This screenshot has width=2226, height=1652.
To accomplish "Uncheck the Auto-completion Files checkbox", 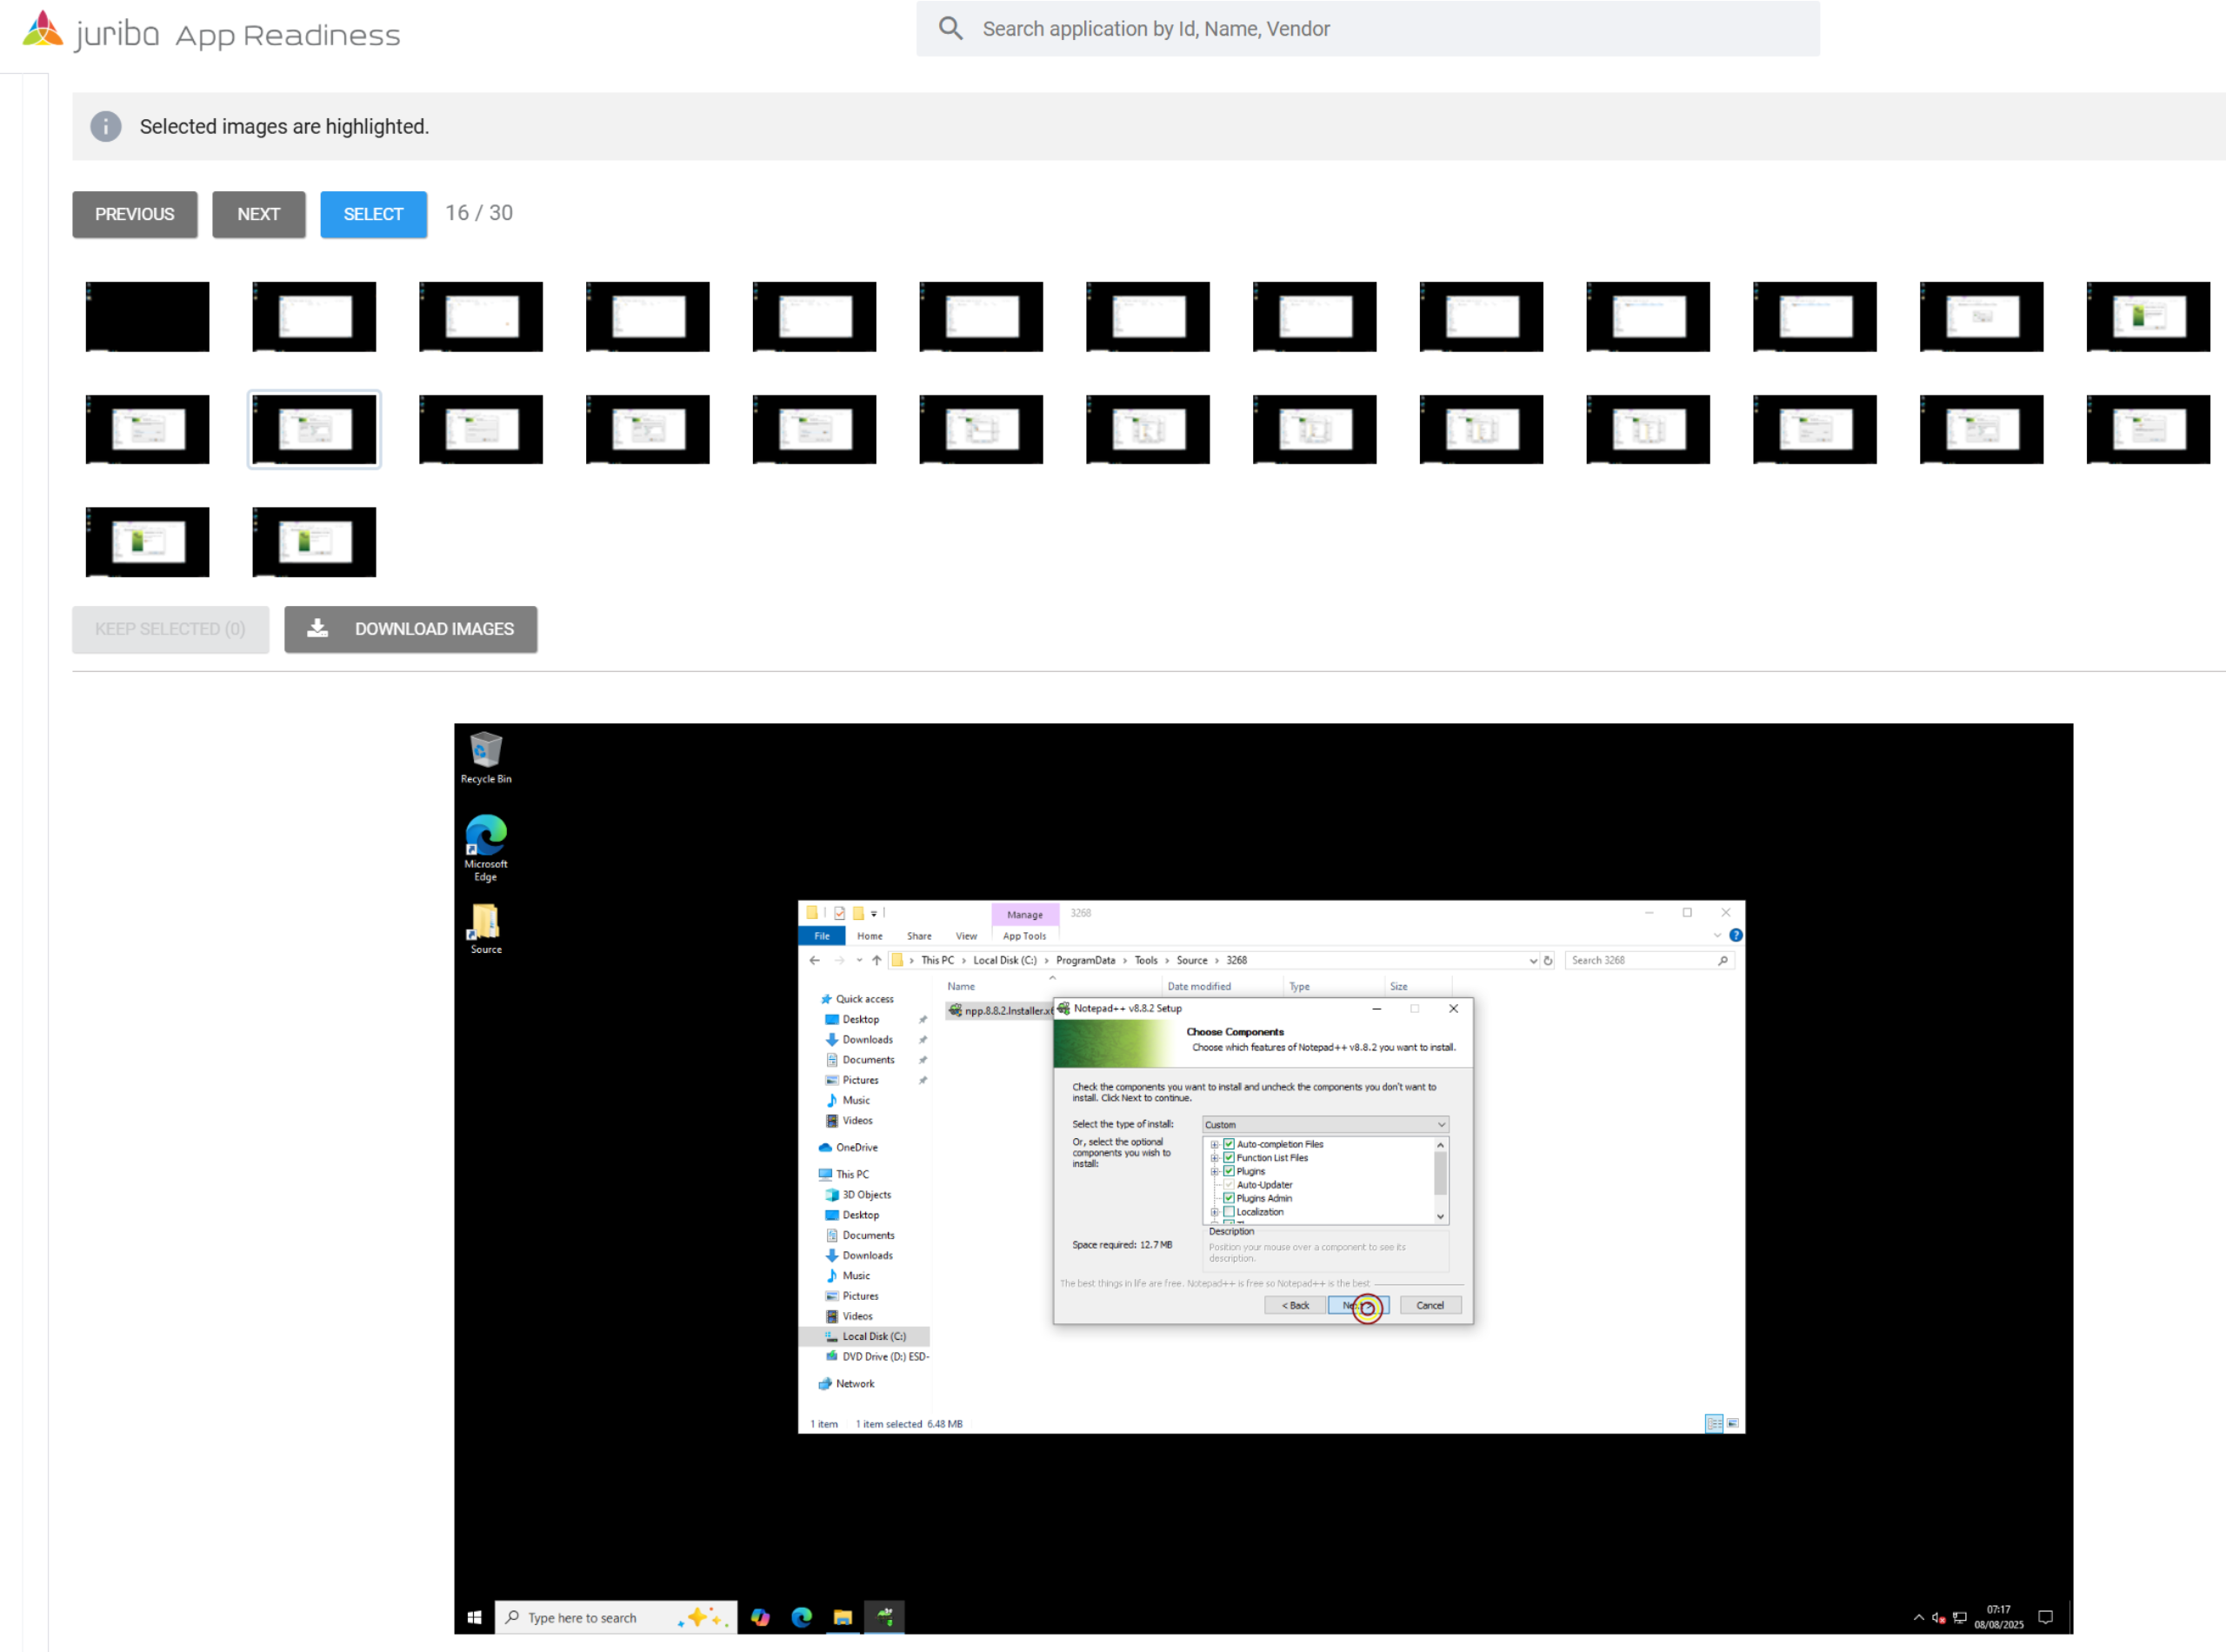I will (1229, 1144).
